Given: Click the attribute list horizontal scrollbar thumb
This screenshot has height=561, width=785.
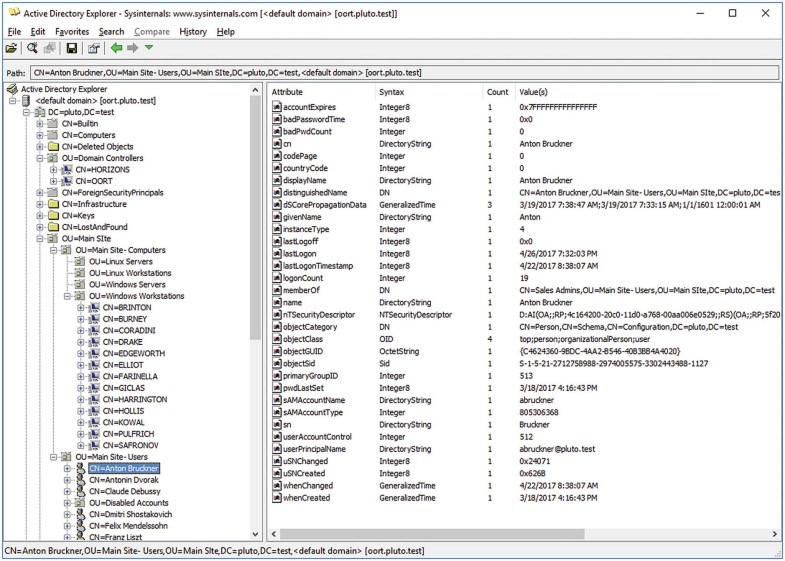Looking at the screenshot, I should [432, 534].
